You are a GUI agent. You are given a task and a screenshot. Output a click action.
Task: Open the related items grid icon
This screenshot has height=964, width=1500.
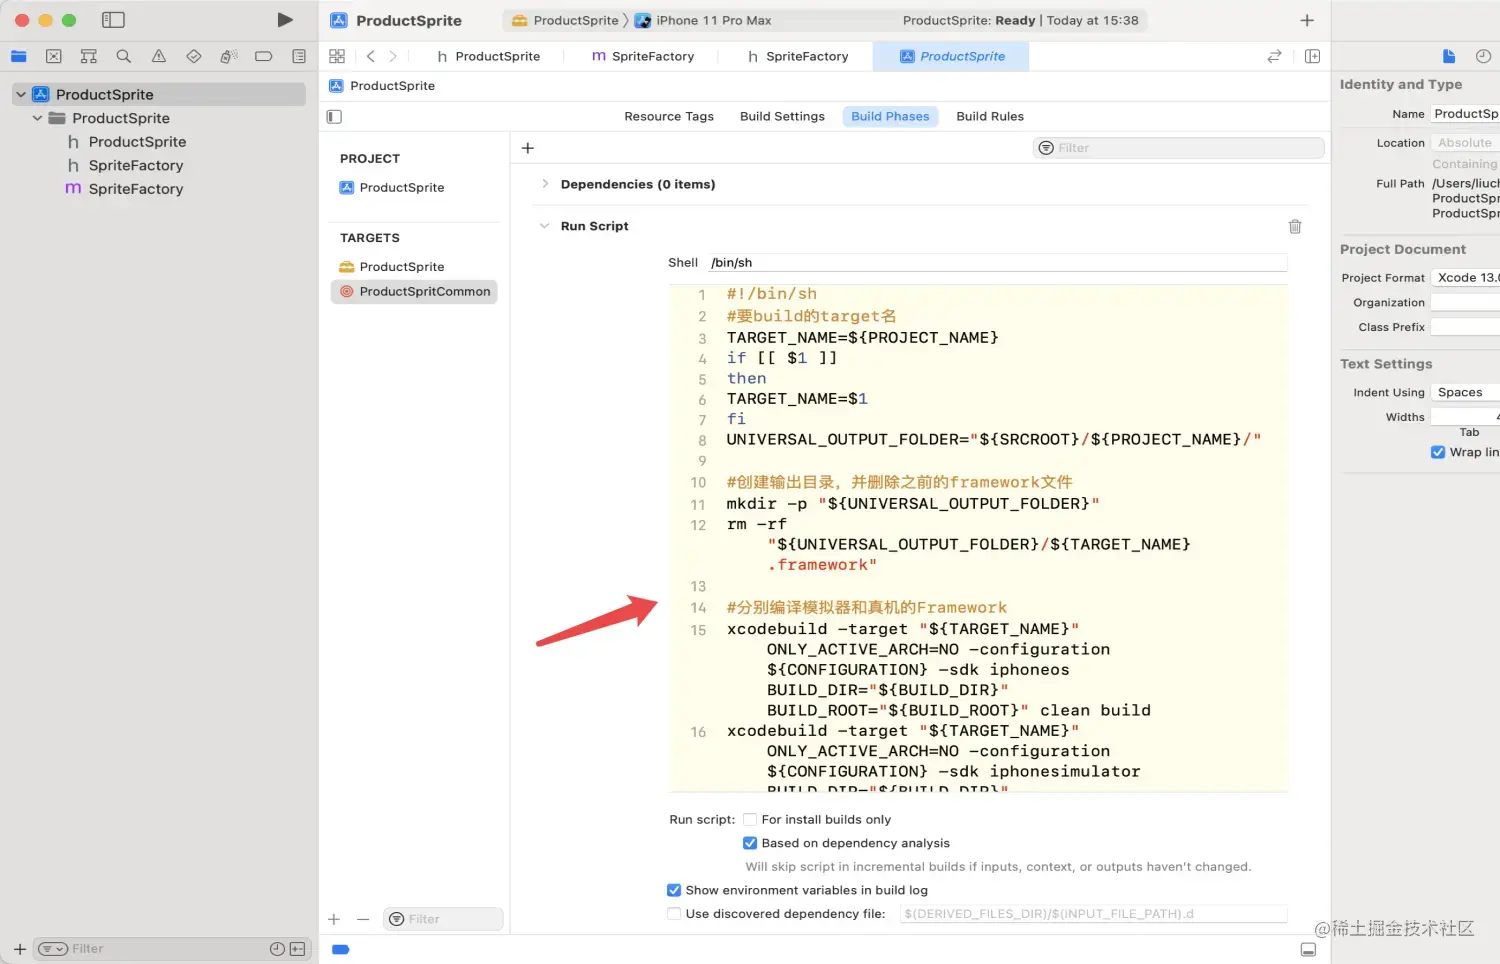tap(337, 56)
